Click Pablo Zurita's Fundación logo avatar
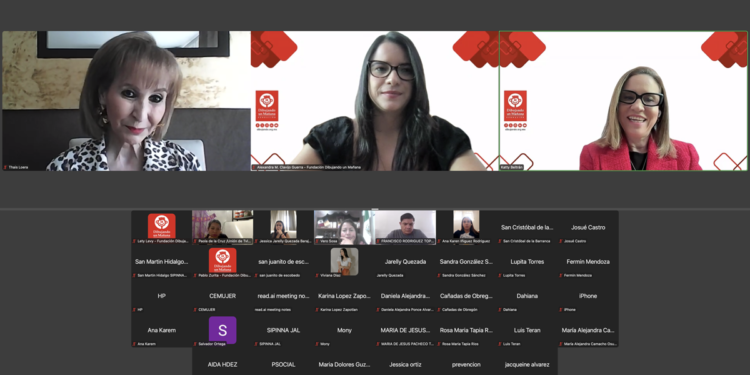750x375 pixels. 222,261
